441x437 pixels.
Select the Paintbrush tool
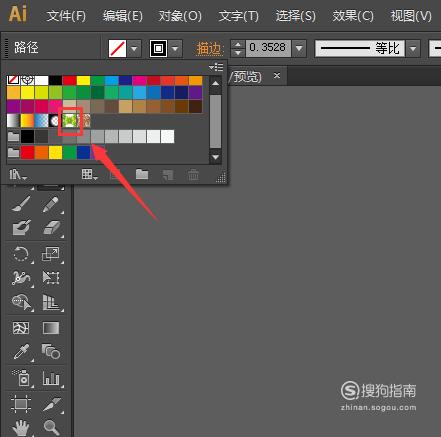[x=21, y=204]
